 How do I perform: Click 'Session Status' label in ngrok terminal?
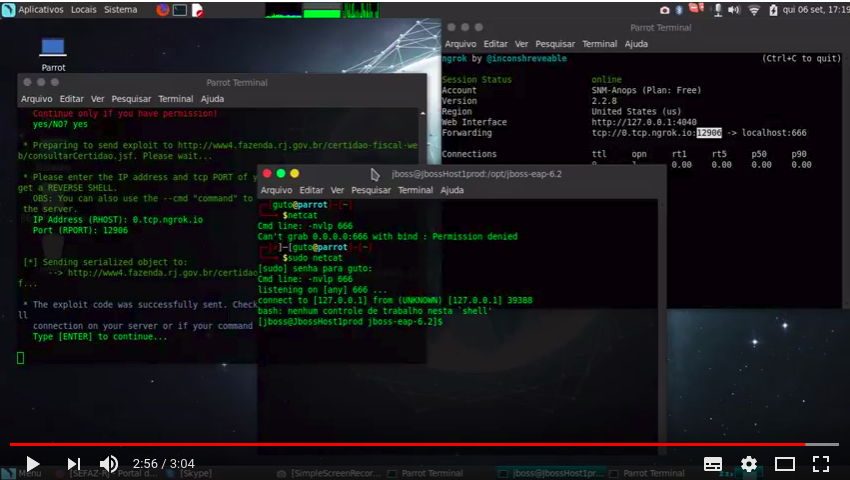click(x=476, y=80)
